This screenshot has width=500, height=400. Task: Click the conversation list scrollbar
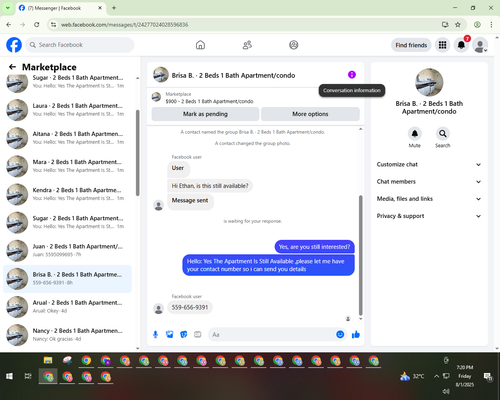click(138, 153)
